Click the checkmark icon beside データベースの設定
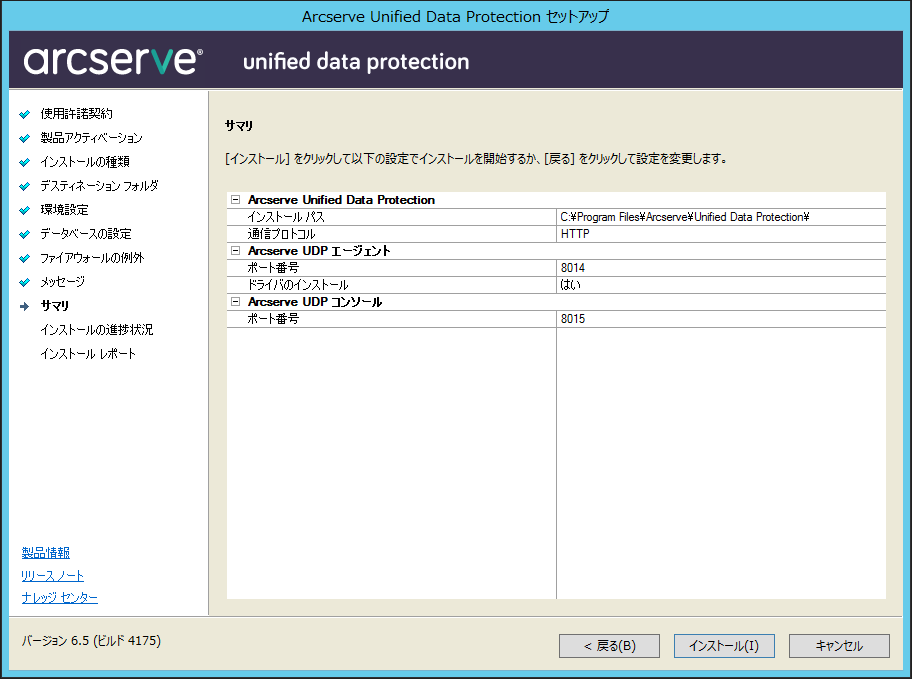Image resolution: width=912 pixels, height=679 pixels. (24, 234)
